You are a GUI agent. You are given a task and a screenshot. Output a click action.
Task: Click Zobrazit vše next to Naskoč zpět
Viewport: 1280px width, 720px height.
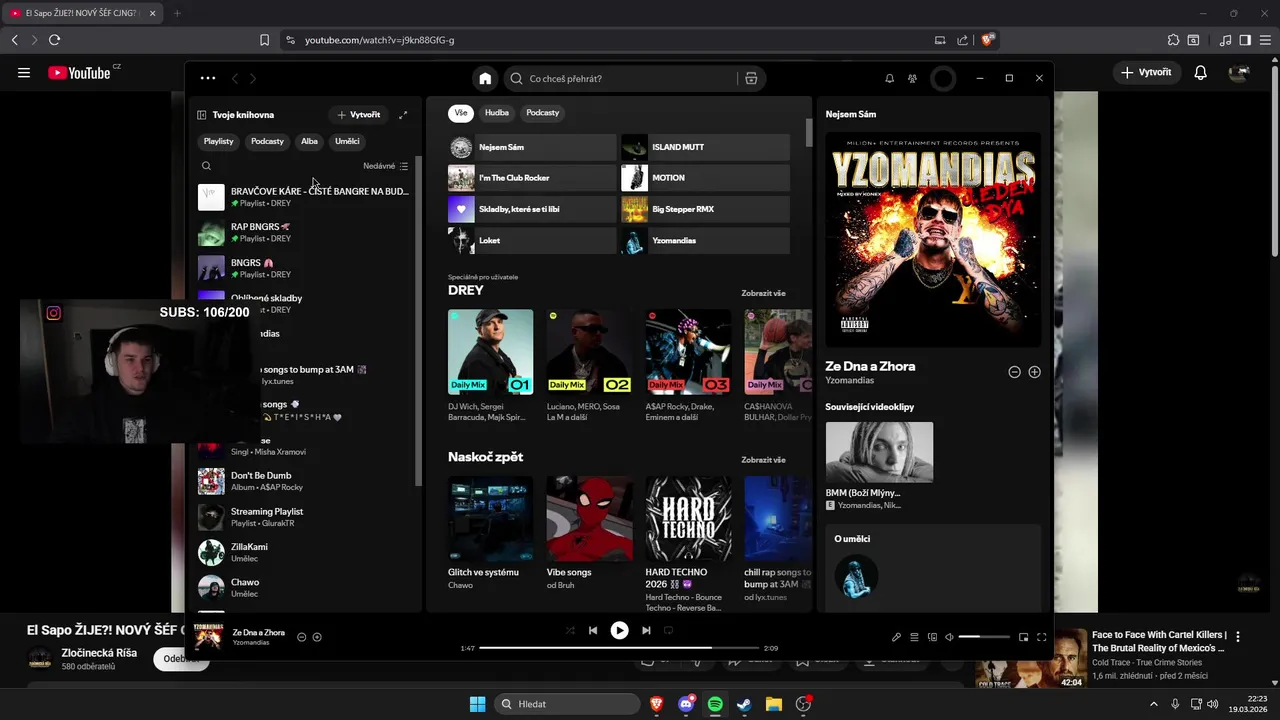pos(763,460)
